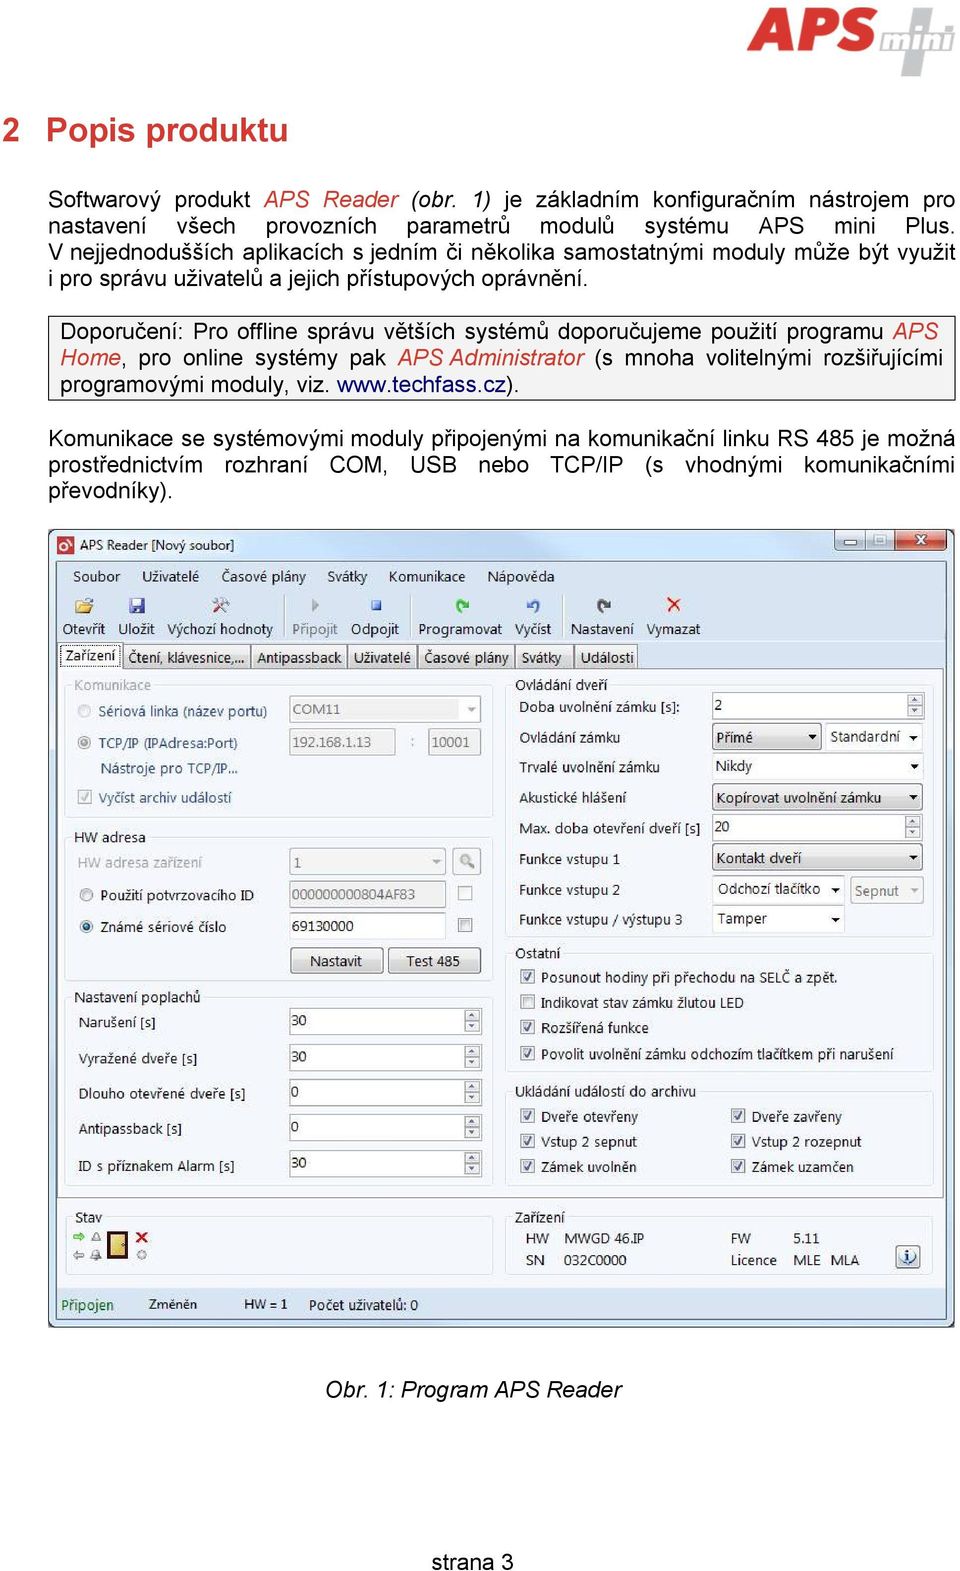Open the Soubor menu

pos(96,576)
